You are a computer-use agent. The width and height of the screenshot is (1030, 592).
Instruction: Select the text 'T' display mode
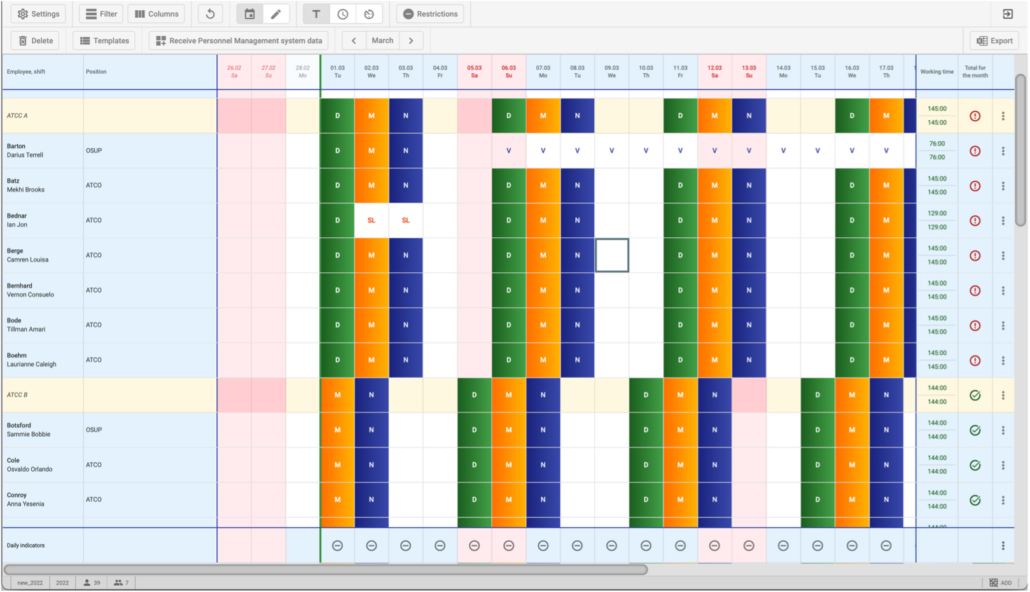click(316, 14)
